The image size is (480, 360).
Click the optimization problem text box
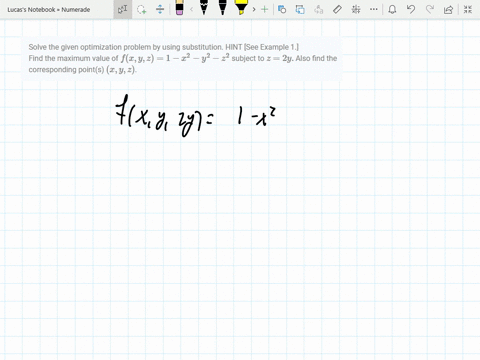182,58
